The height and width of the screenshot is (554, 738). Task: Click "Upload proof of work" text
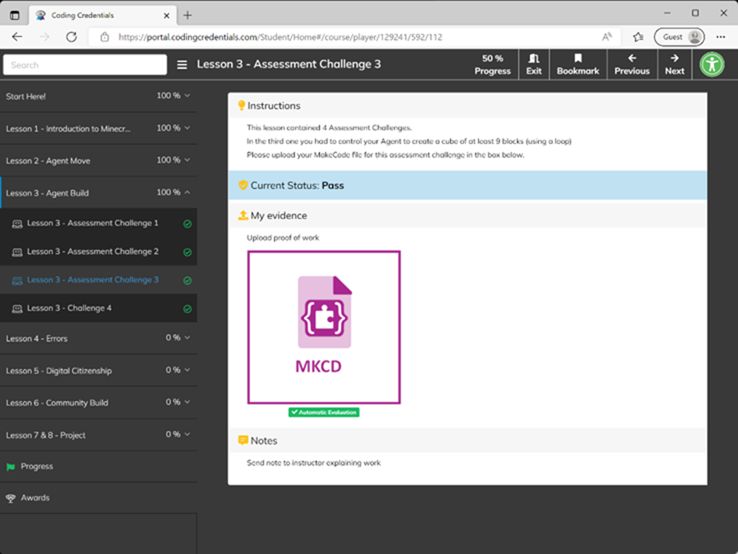(x=283, y=238)
